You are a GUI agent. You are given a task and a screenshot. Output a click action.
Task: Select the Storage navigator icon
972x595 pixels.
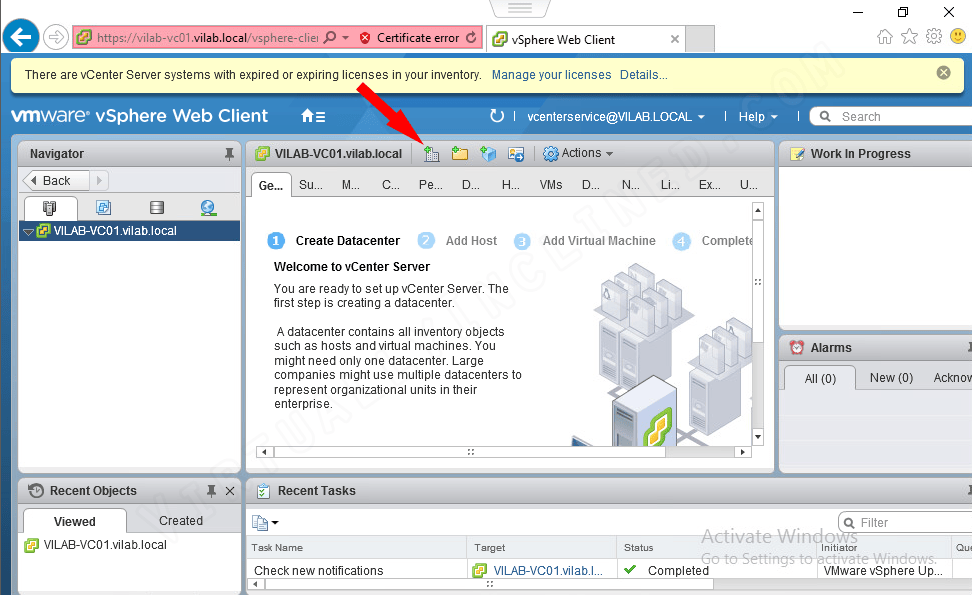(157, 208)
